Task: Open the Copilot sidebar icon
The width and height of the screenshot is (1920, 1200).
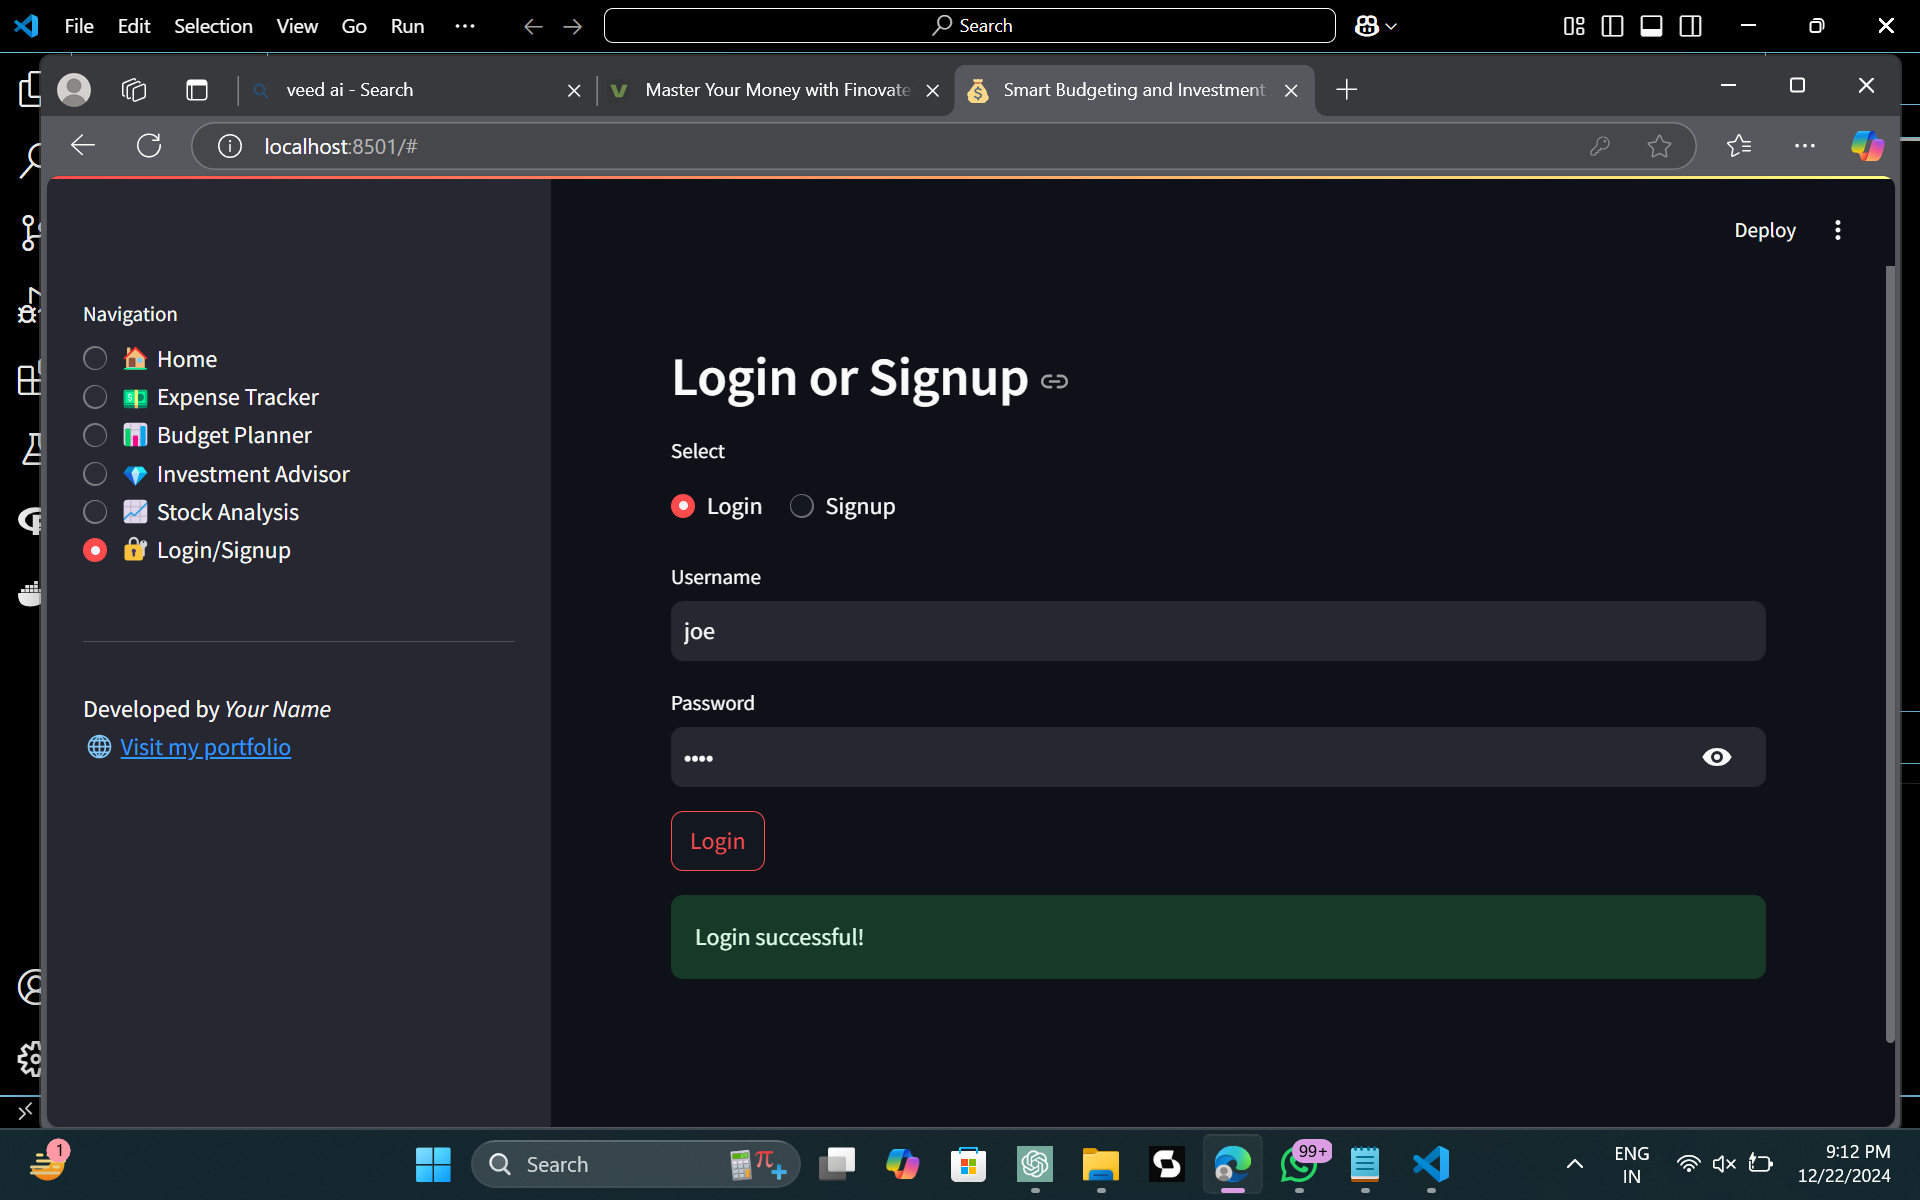Action: point(1866,146)
